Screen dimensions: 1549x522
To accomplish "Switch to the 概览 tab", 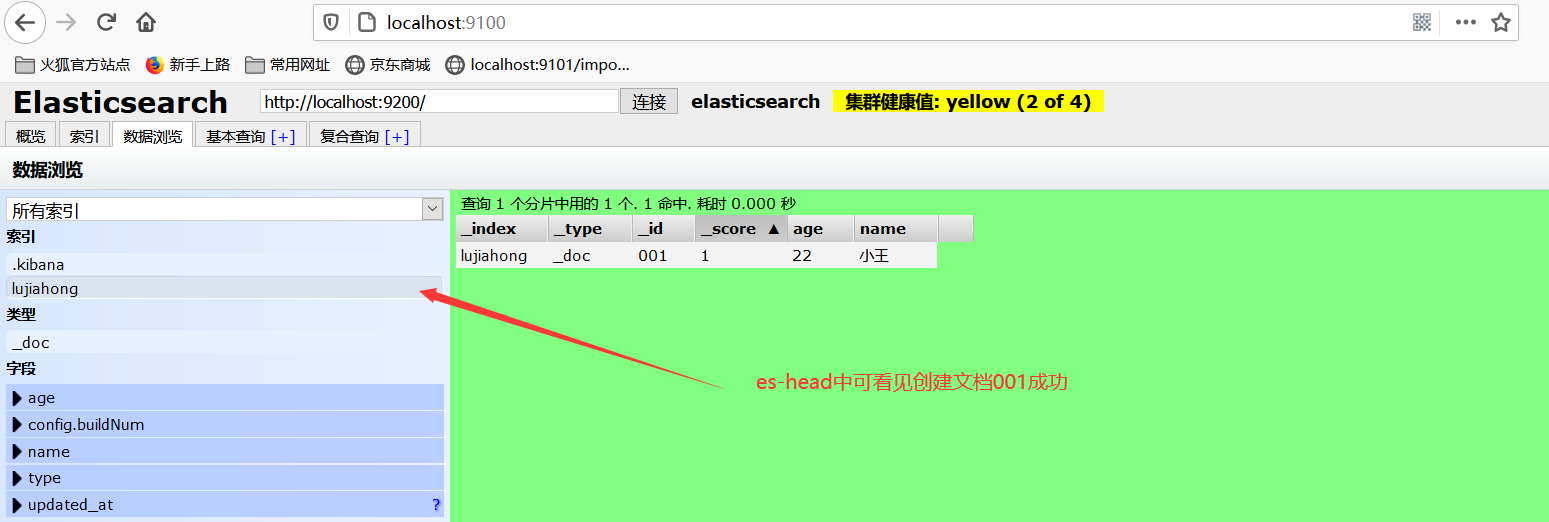I will coord(30,137).
